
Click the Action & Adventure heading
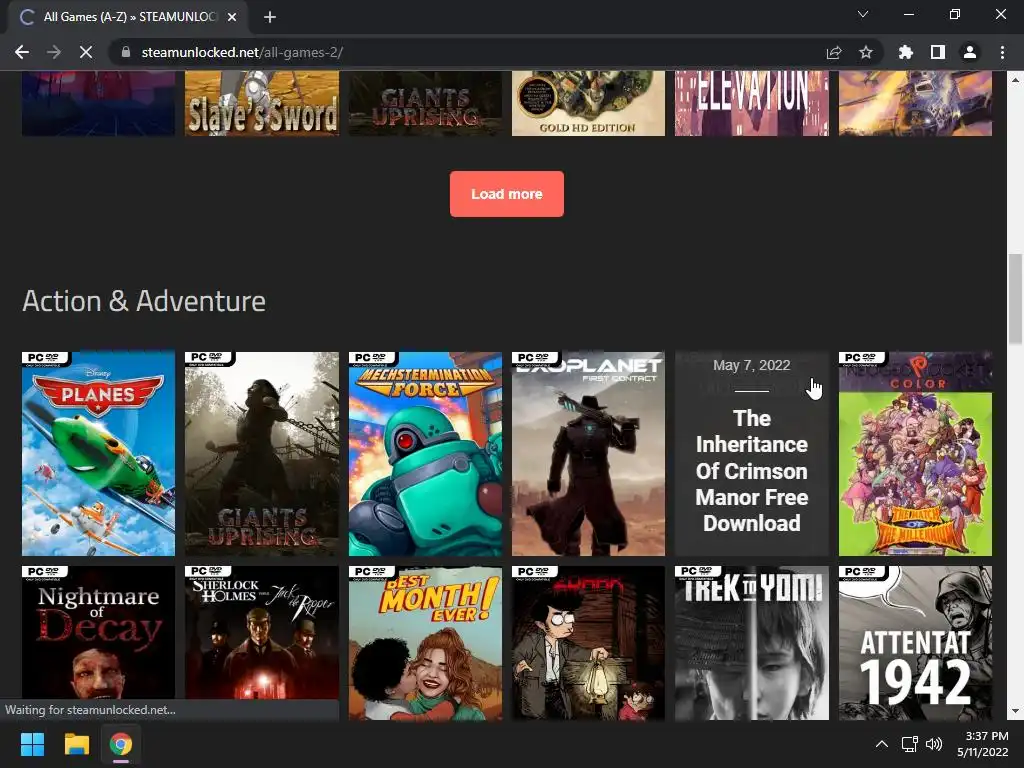(x=144, y=301)
